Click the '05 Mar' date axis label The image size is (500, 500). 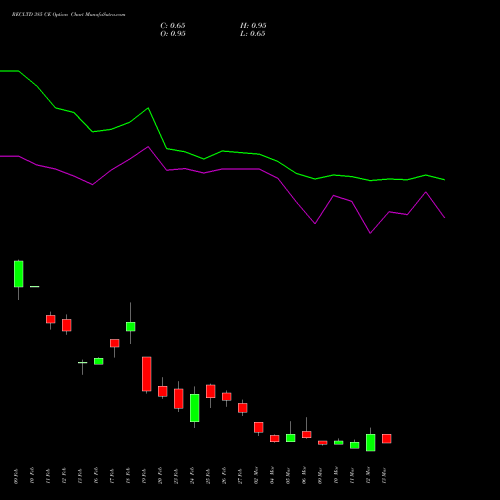(x=288, y=476)
